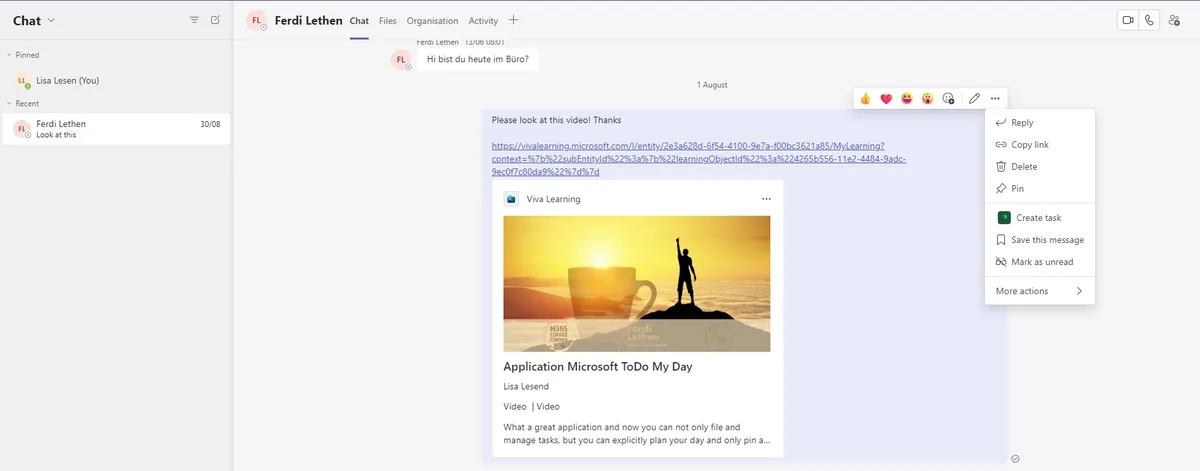Choose Copy link from menu
Image resolution: width=1200 pixels, height=471 pixels.
[x=1040, y=145]
